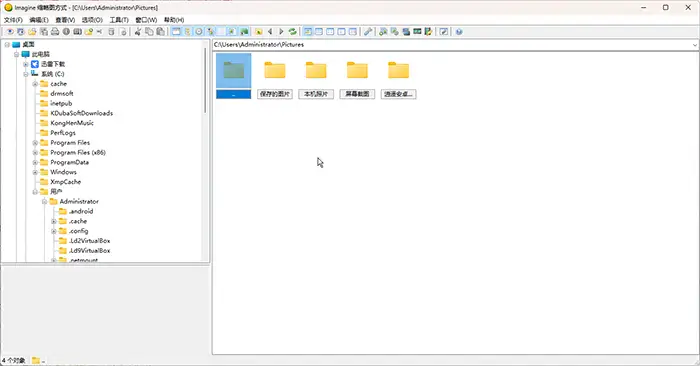Open the address path dropdown arrow
The width and height of the screenshot is (700, 366).
[695, 45]
